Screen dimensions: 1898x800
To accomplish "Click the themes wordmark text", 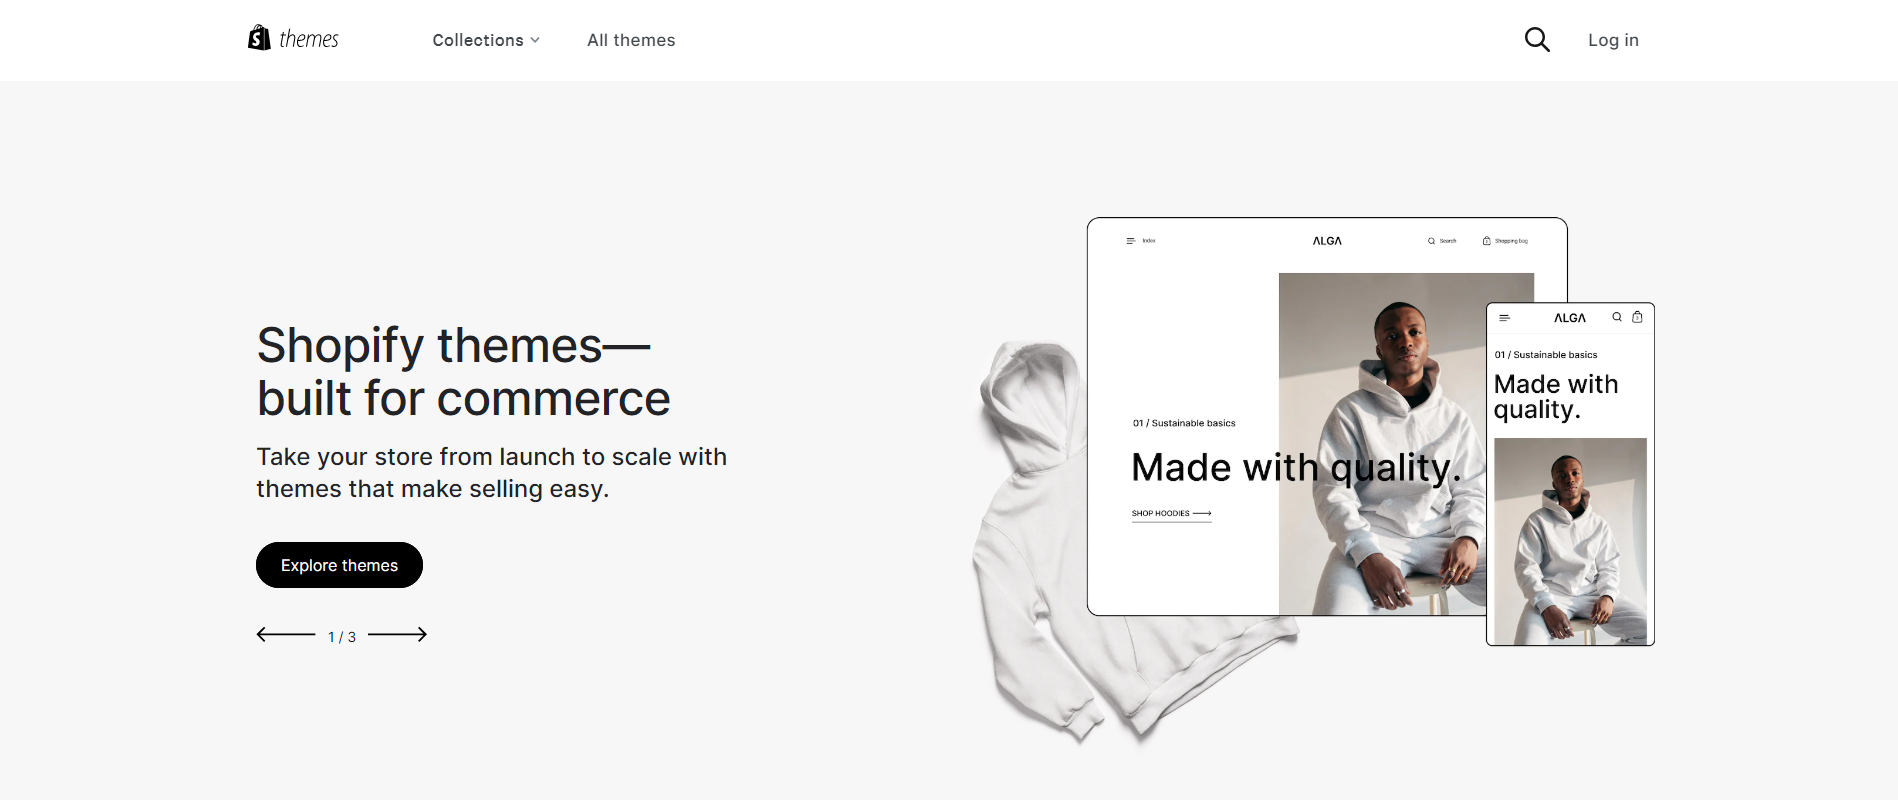I will tap(309, 39).
